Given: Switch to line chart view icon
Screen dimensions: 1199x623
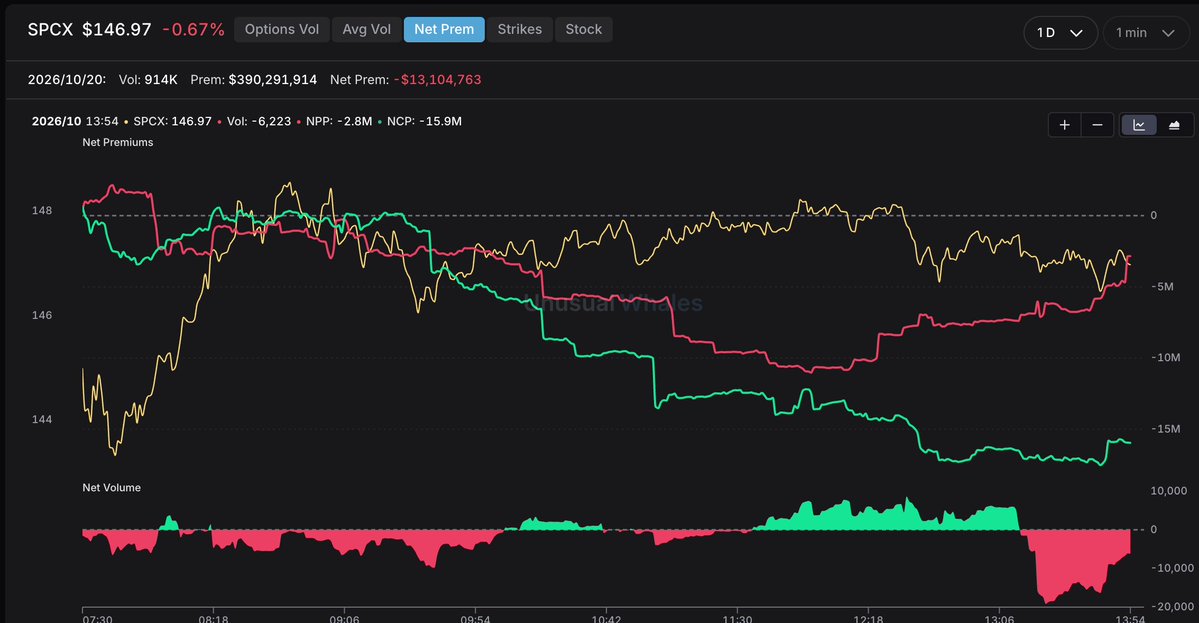Looking at the screenshot, I should click(1139, 125).
